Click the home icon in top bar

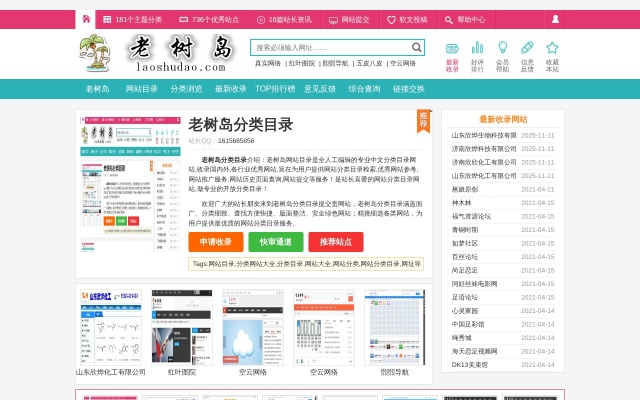[86, 19]
